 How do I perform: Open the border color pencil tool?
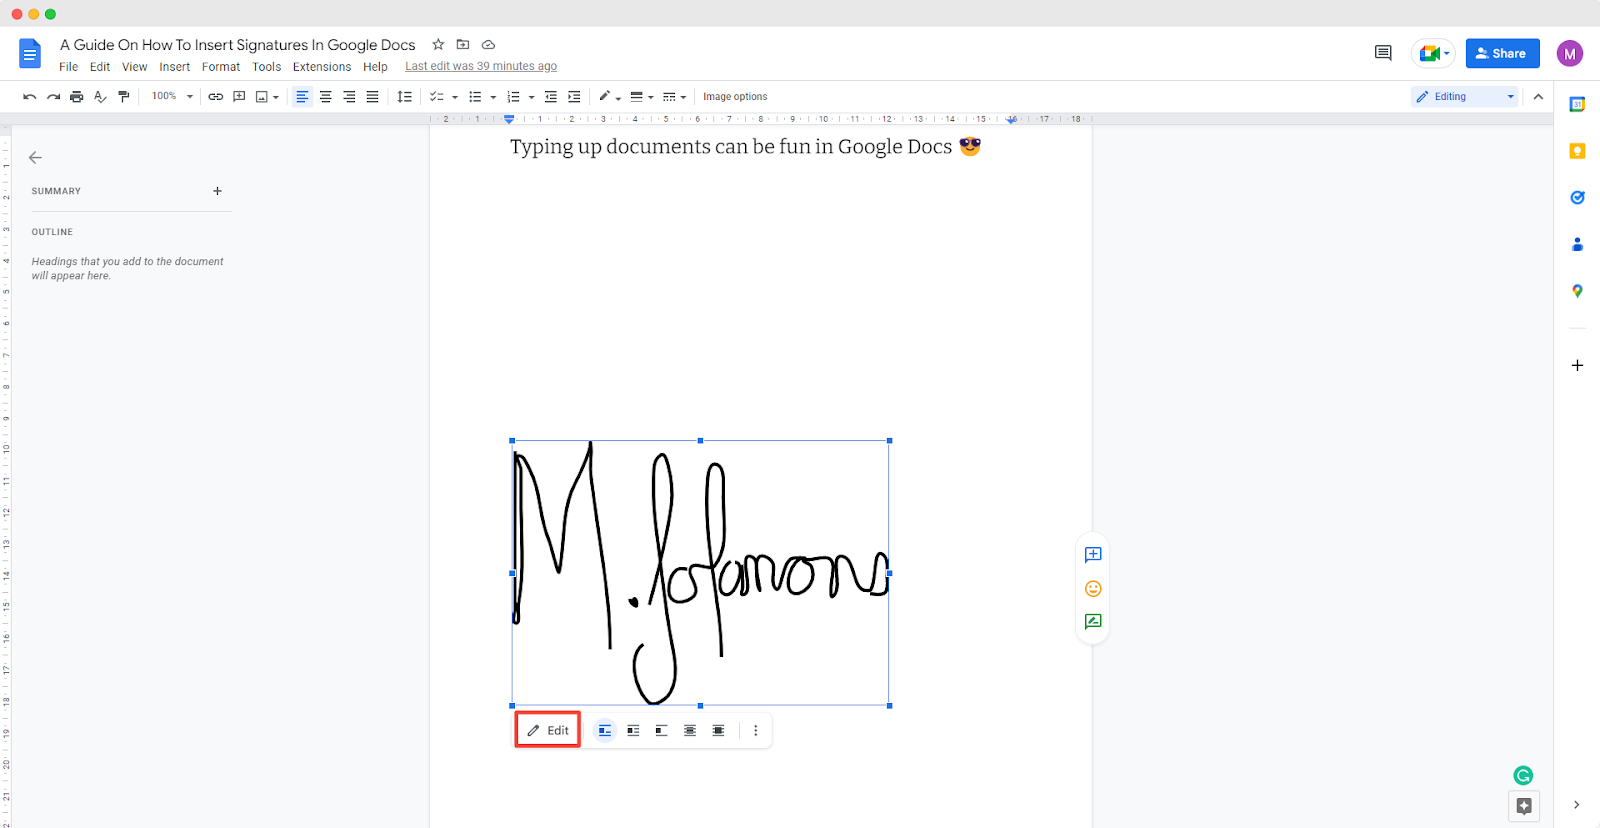tap(609, 97)
